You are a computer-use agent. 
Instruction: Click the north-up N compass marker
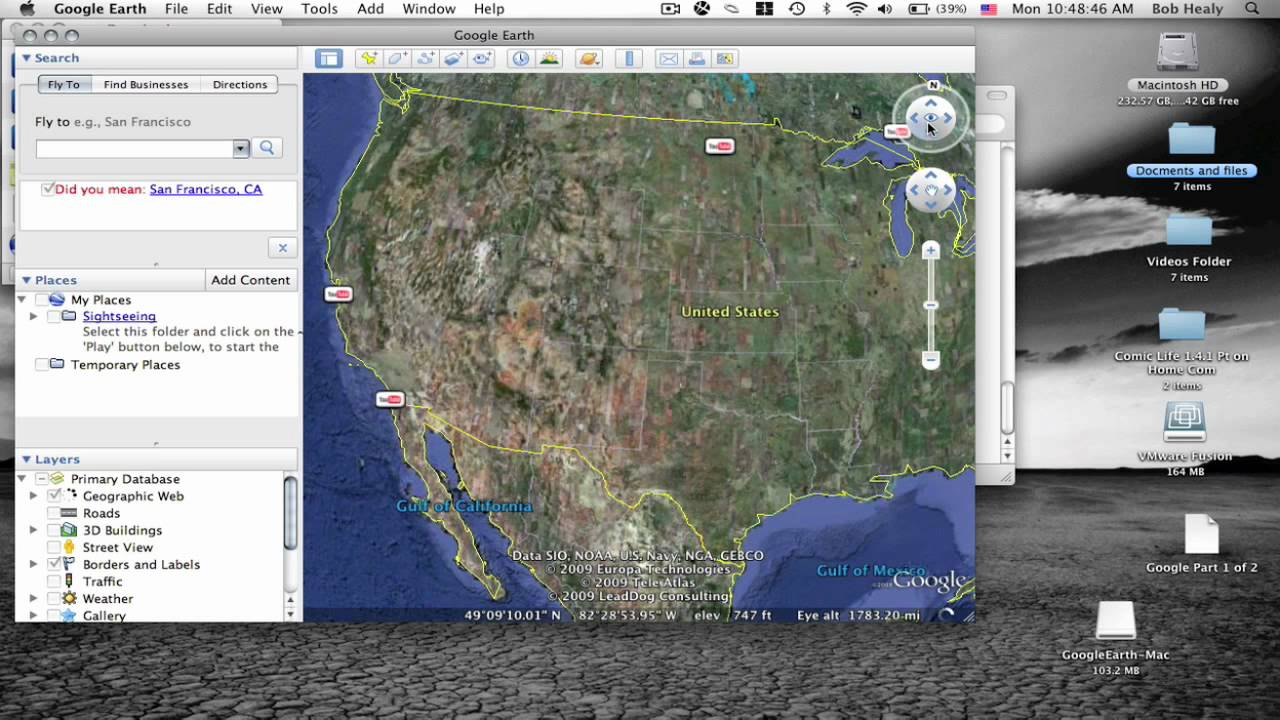click(x=933, y=85)
